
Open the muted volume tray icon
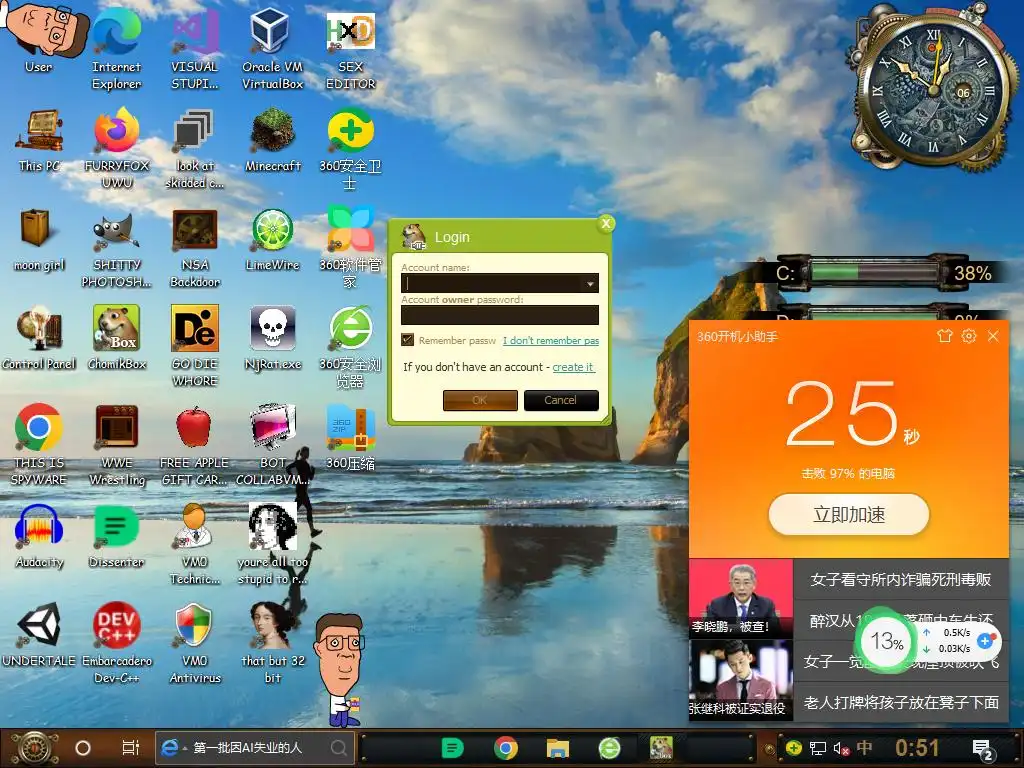840,748
